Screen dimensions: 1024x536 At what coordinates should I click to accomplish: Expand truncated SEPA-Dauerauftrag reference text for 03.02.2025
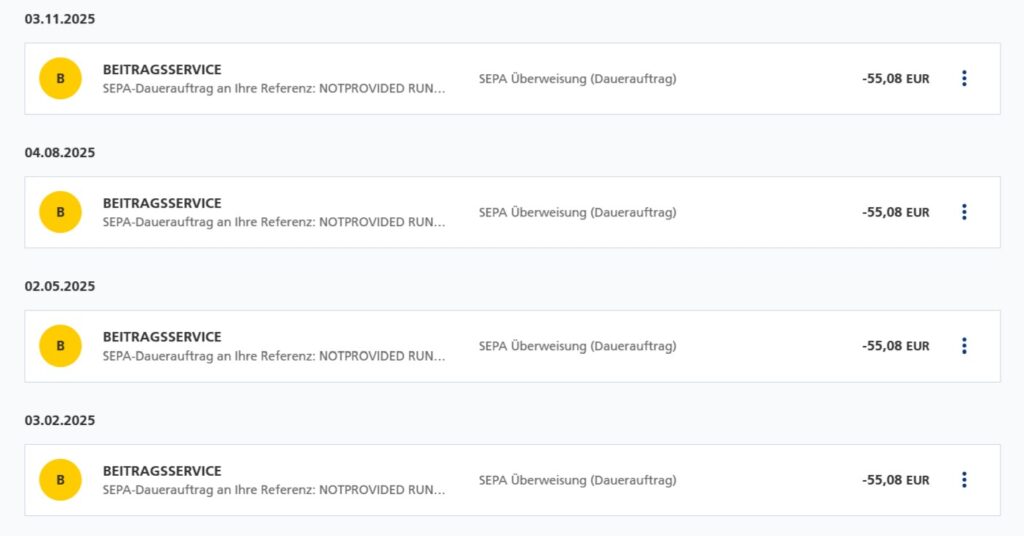[273, 490]
